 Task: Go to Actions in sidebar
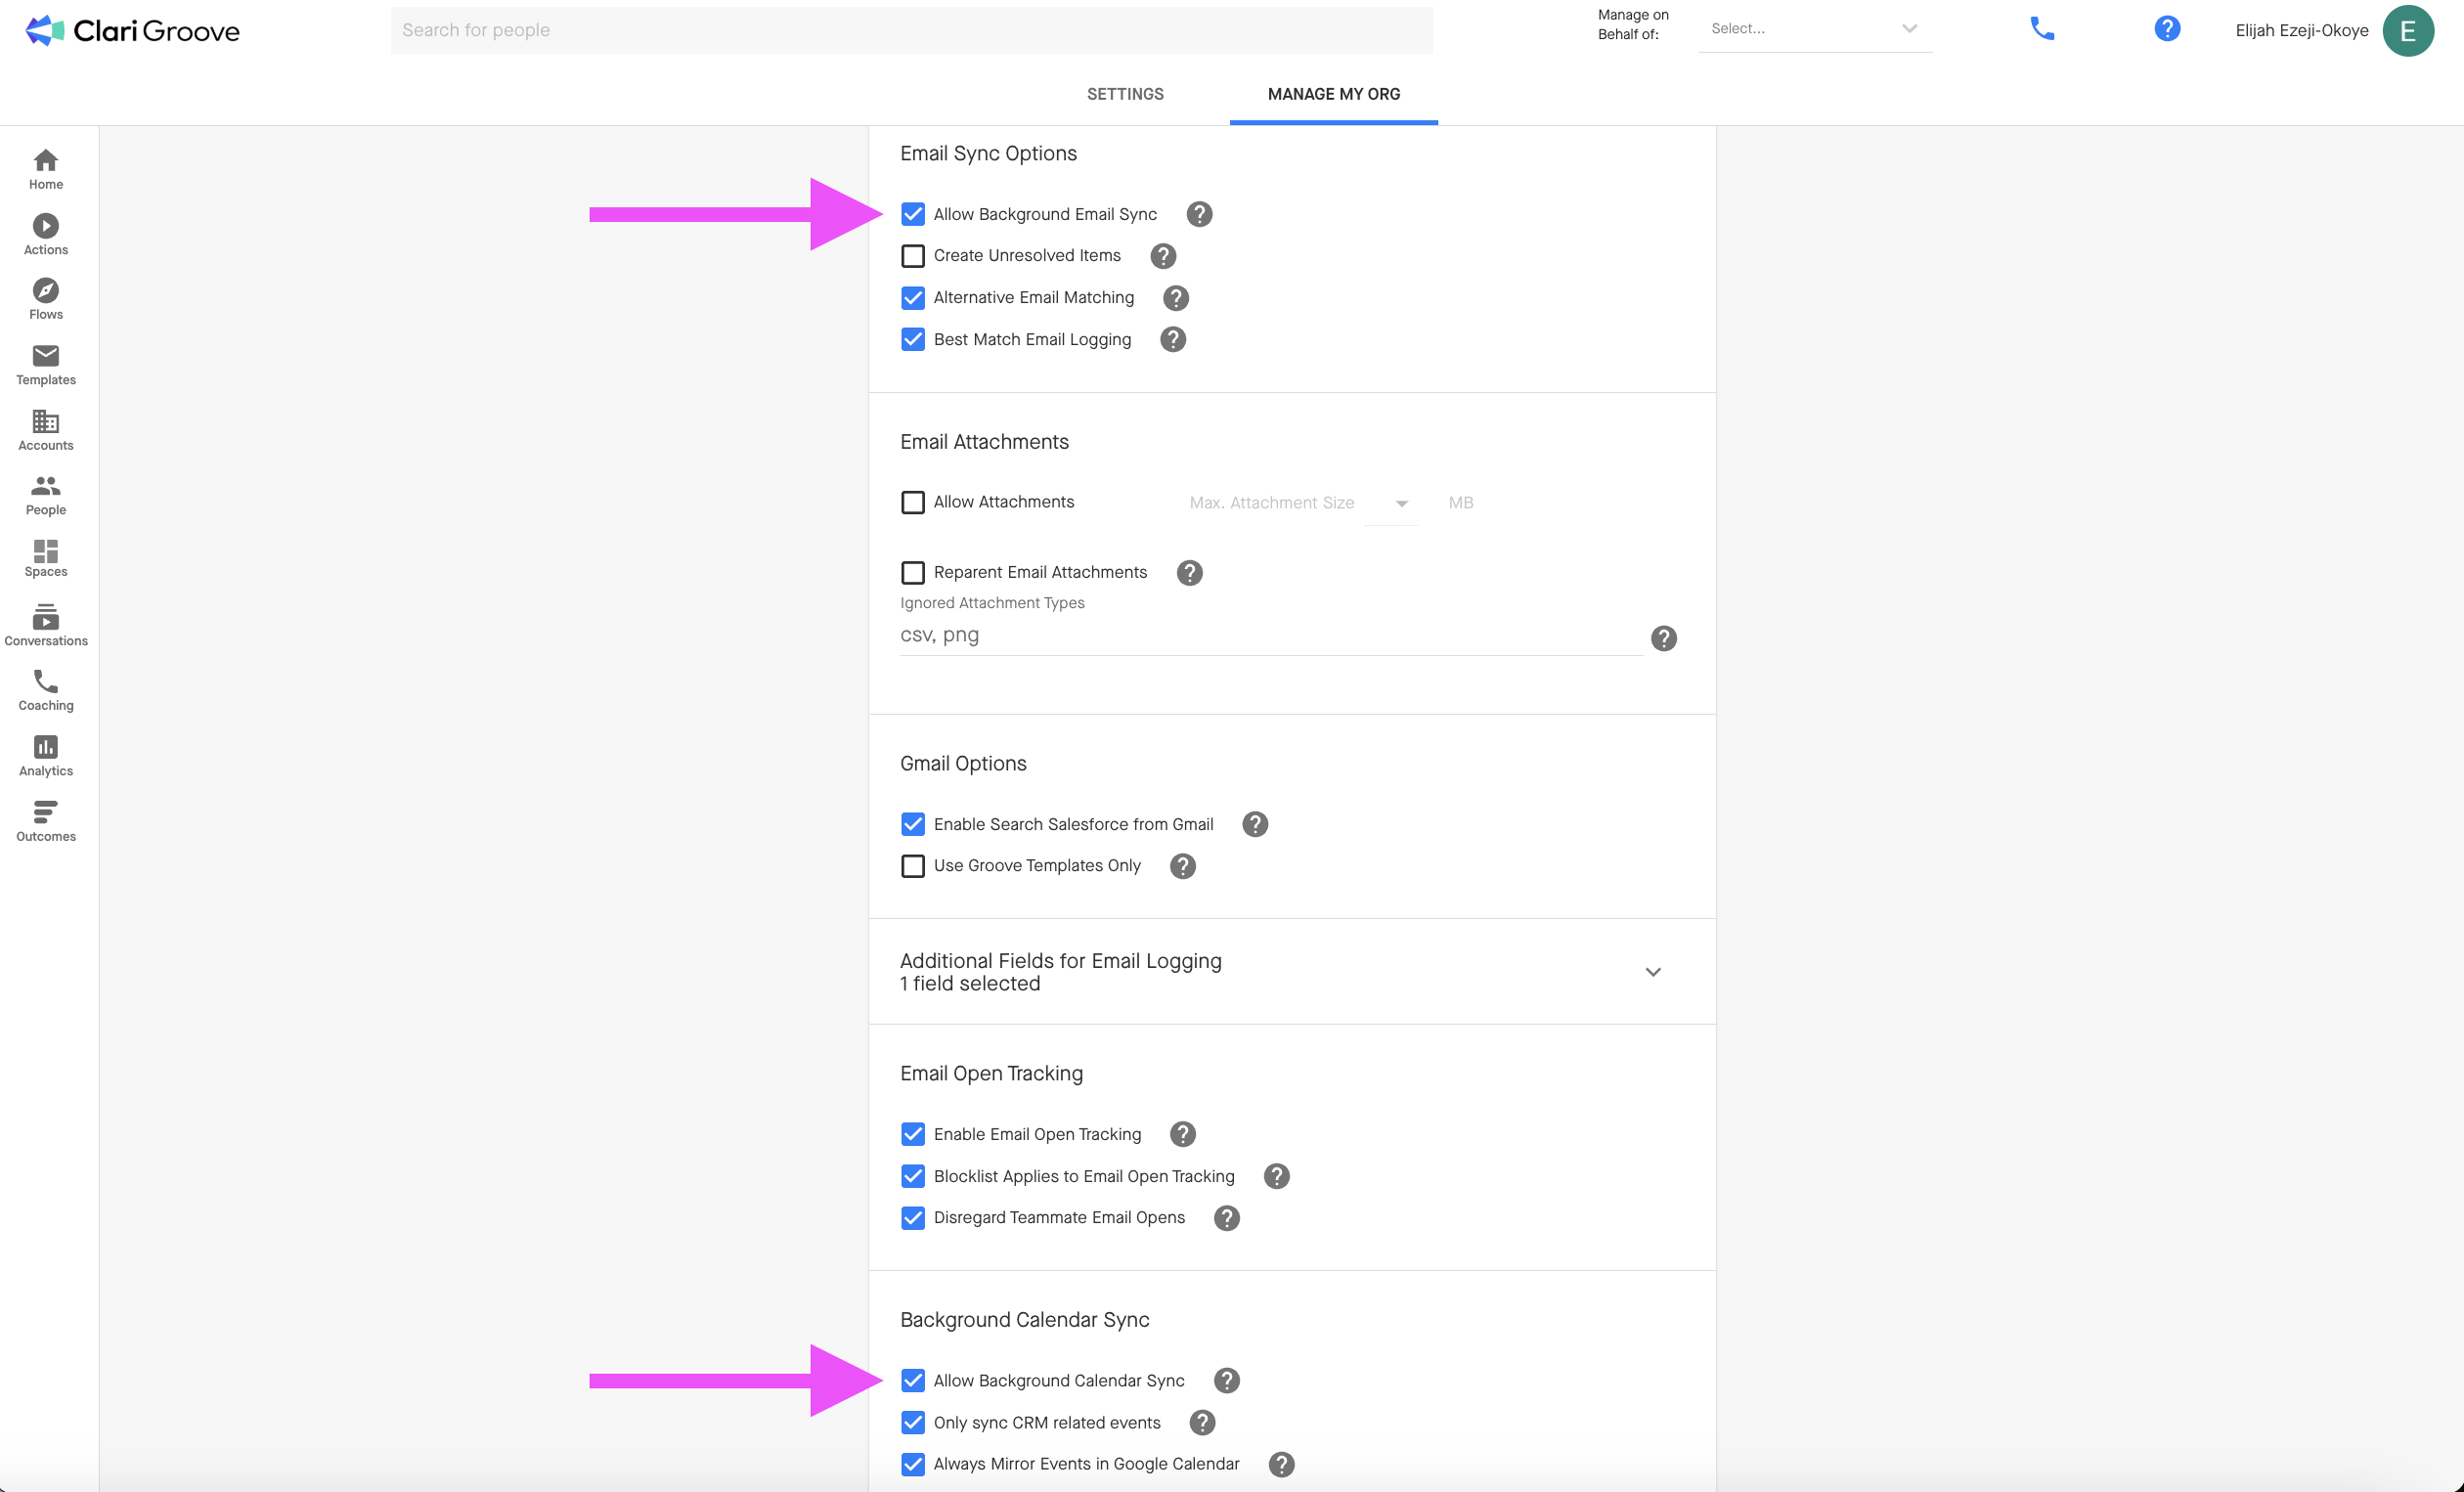point(46,234)
